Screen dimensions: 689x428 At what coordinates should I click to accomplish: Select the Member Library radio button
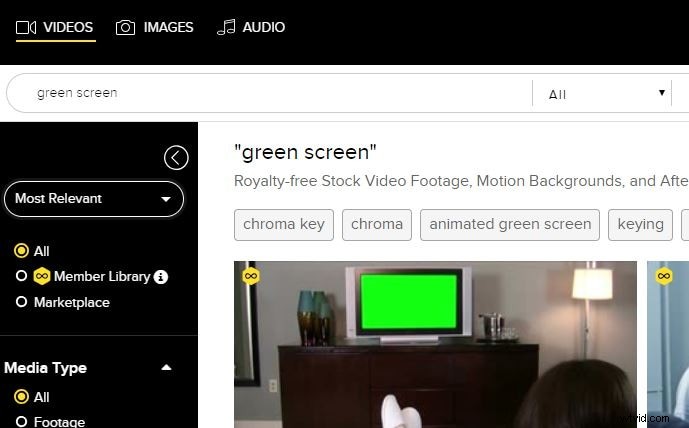click(x=21, y=276)
